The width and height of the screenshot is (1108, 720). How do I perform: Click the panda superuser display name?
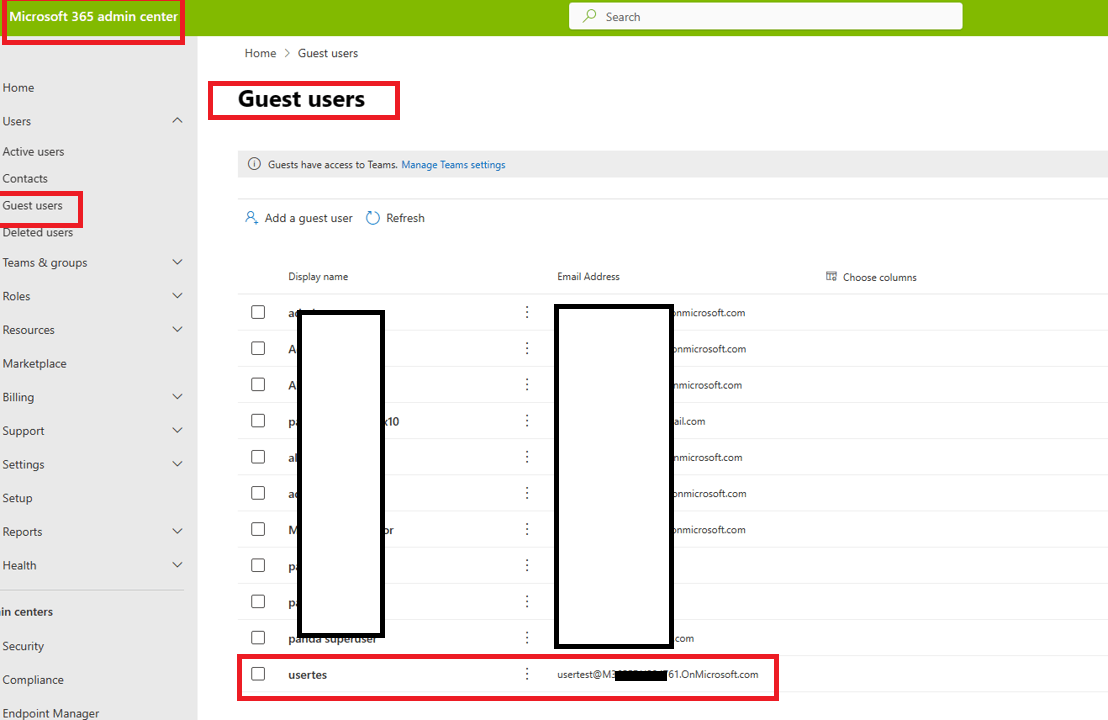point(332,639)
